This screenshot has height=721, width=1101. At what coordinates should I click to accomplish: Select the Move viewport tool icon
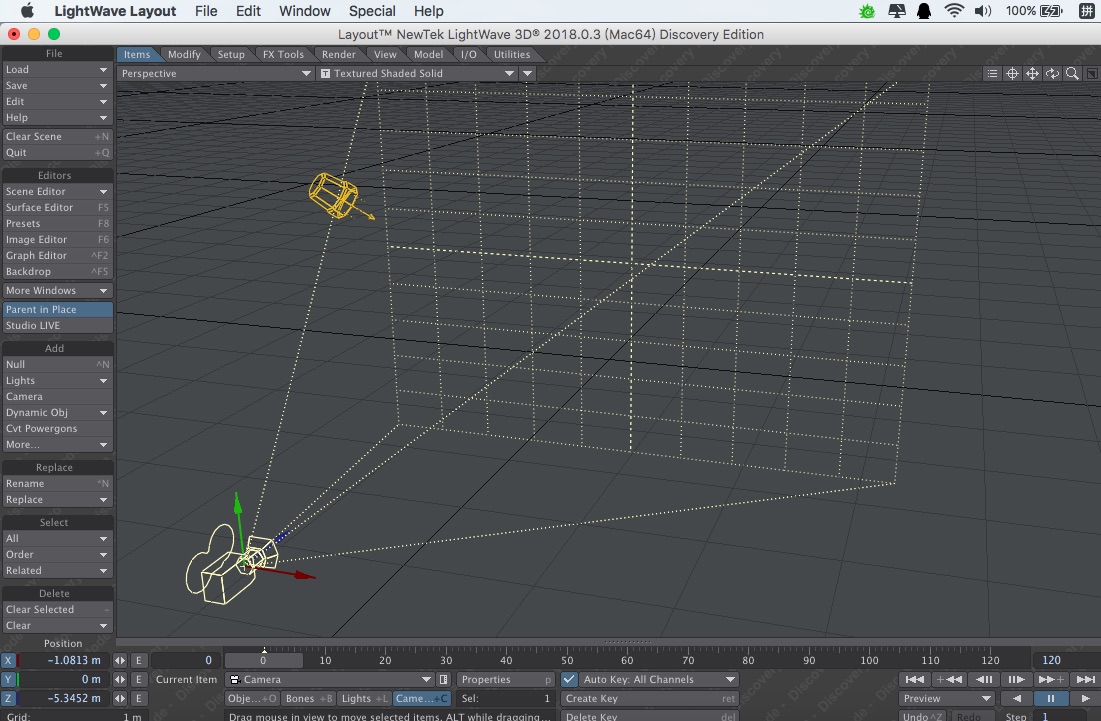(1032, 73)
